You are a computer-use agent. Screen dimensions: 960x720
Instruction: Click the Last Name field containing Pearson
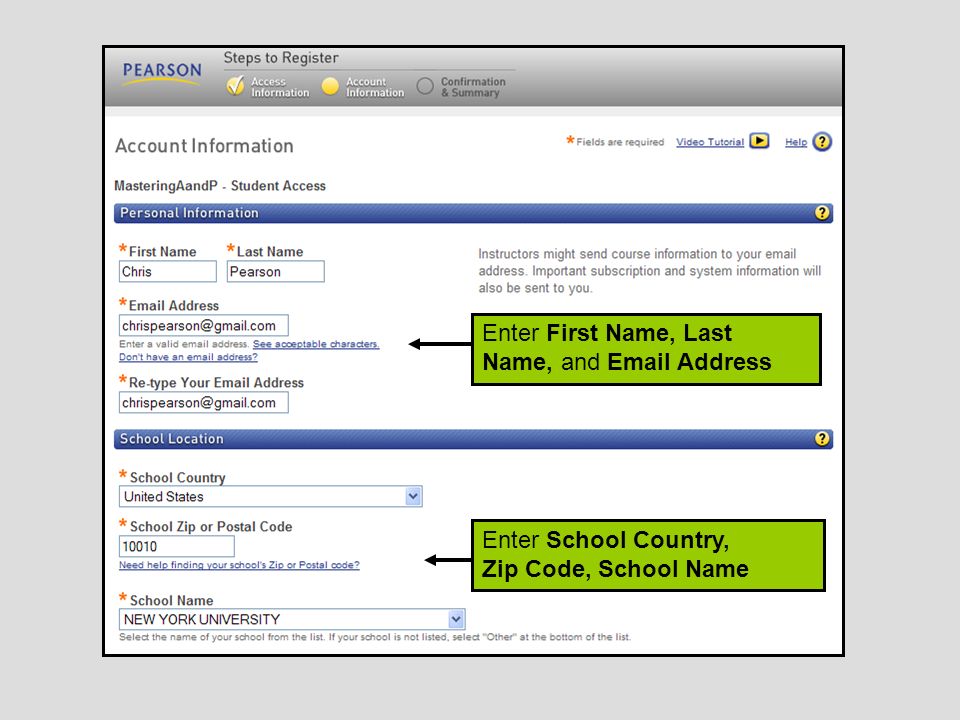(x=276, y=272)
